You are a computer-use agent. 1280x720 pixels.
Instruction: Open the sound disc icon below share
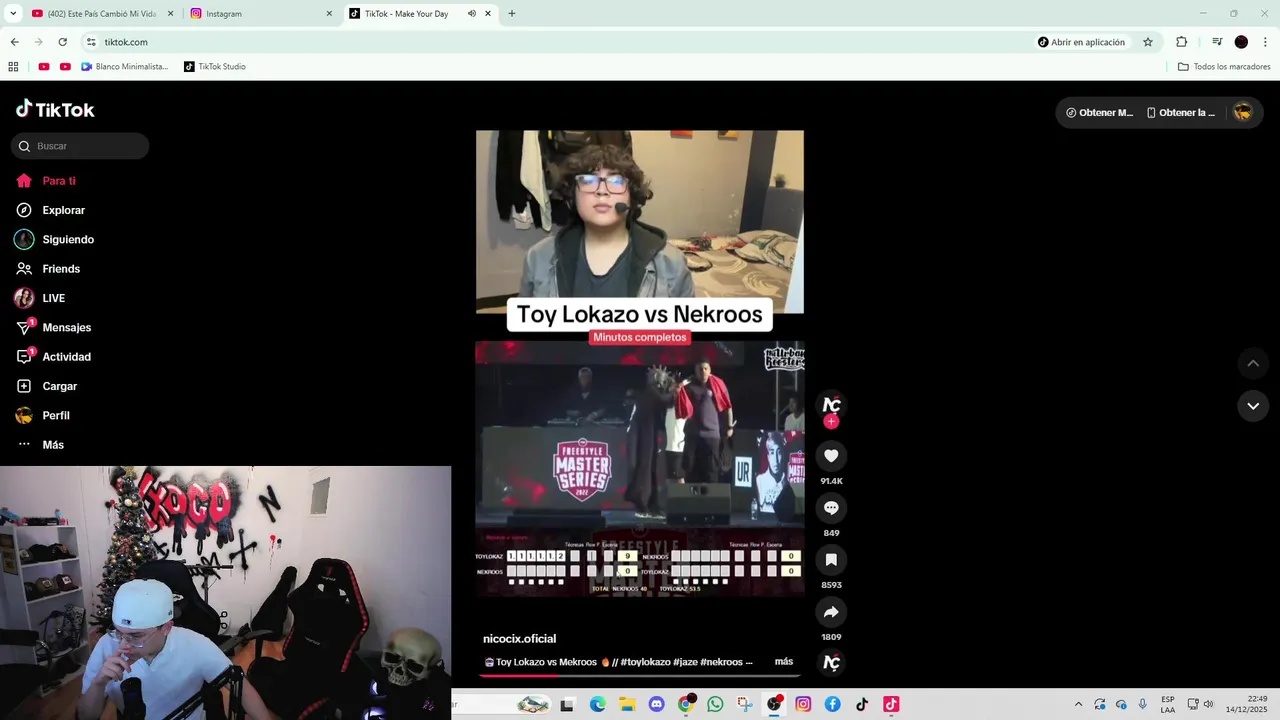(831, 662)
